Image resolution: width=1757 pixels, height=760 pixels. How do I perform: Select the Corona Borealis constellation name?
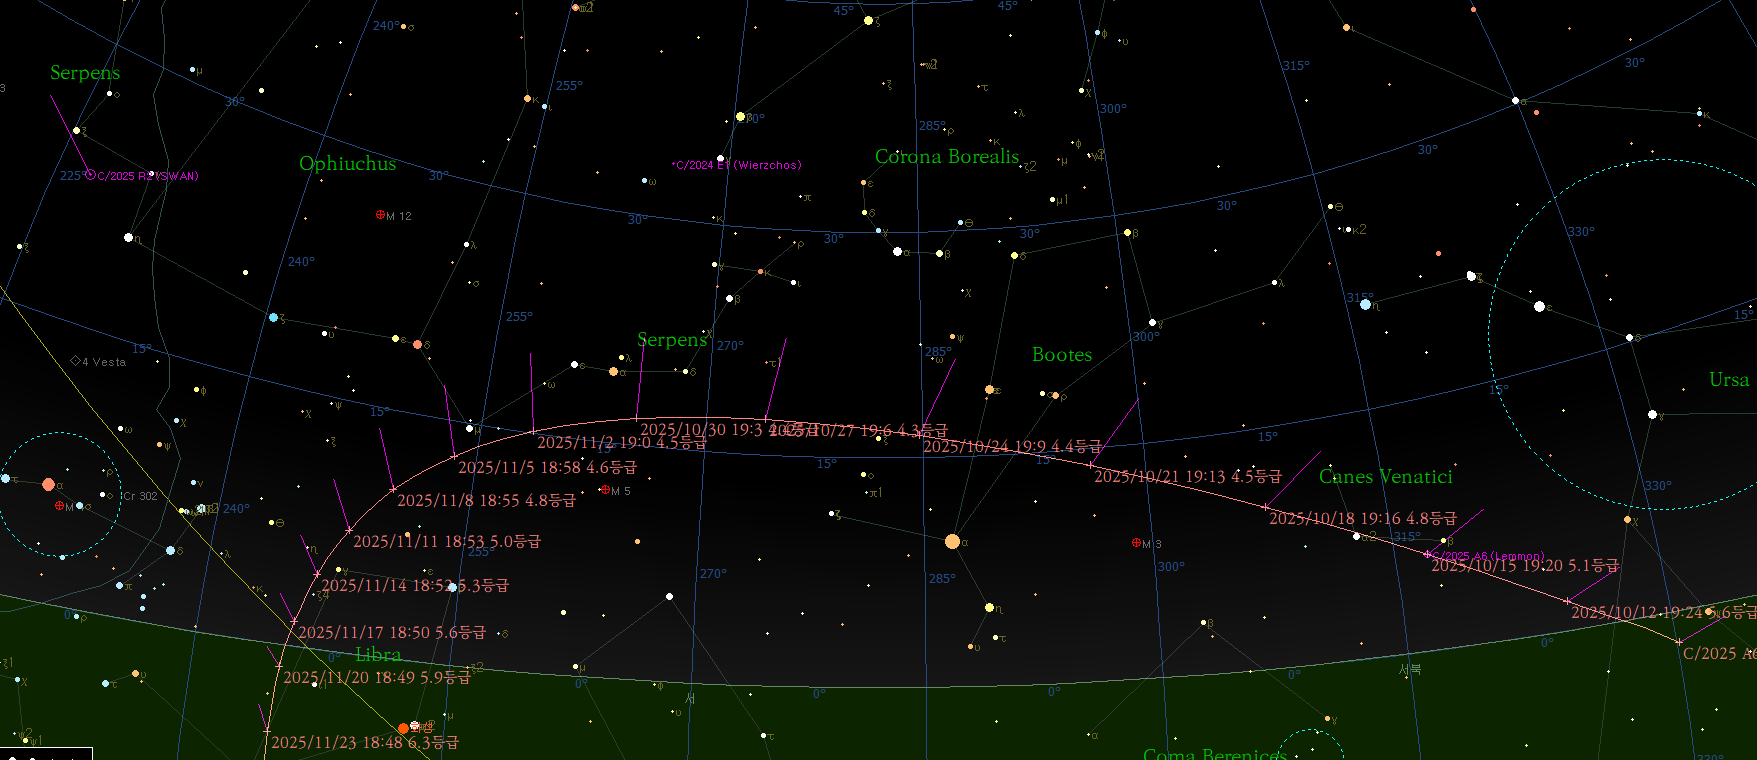tap(947, 157)
